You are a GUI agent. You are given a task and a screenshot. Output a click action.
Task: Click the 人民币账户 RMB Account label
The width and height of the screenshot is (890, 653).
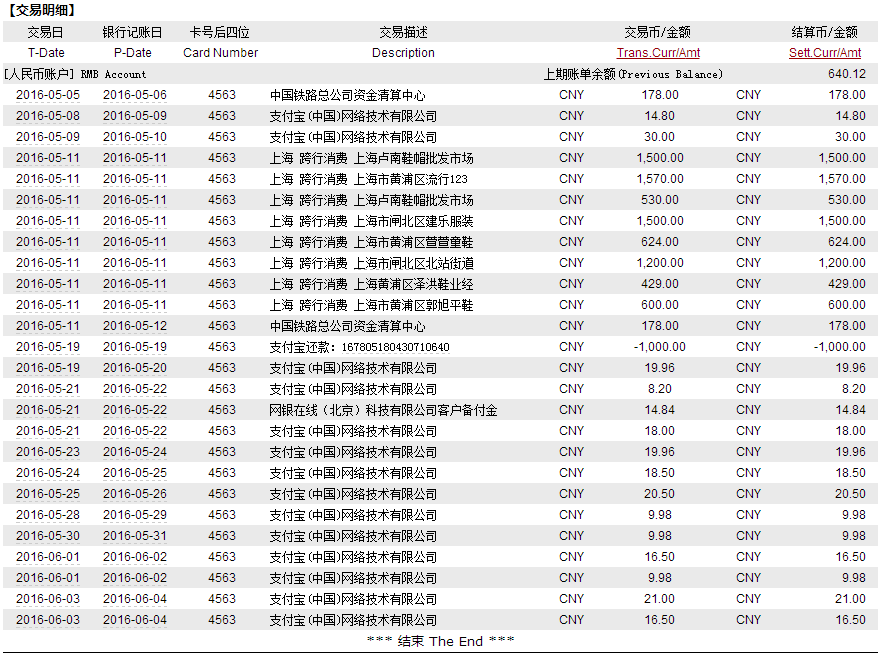click(75, 74)
